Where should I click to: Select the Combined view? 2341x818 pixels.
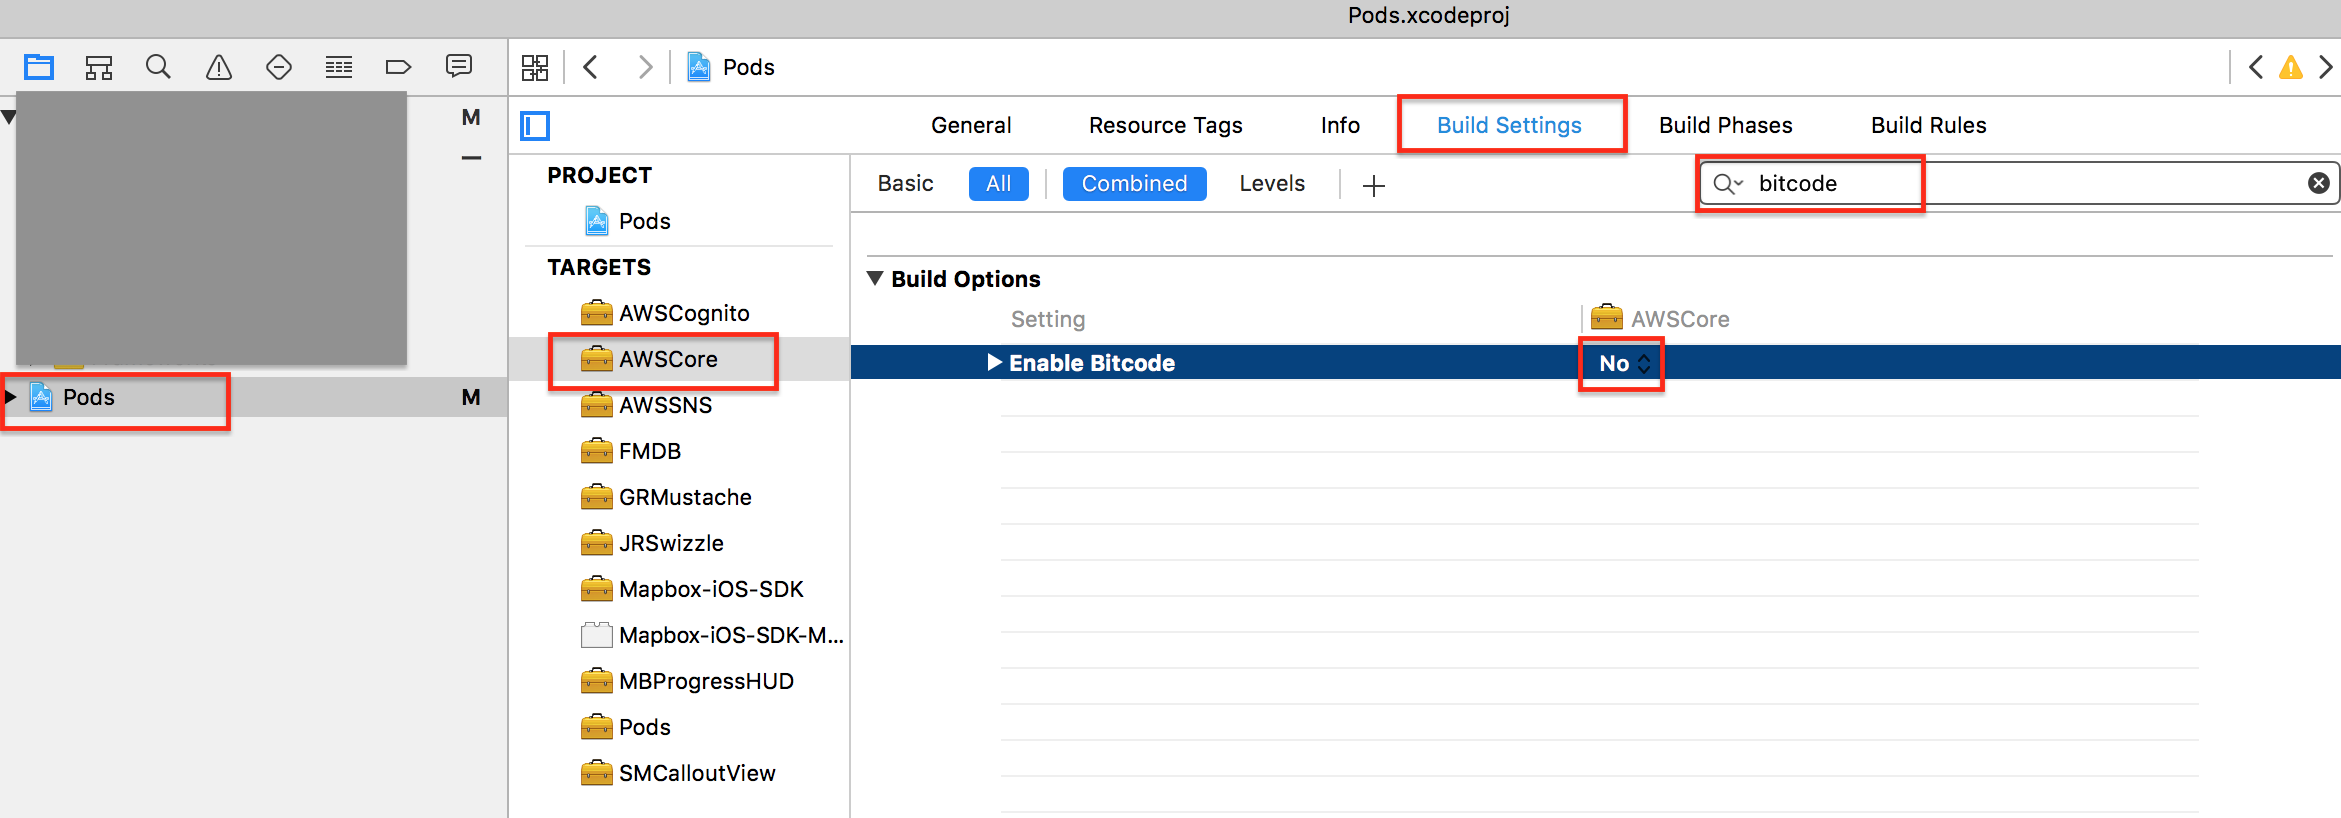point(1134,183)
